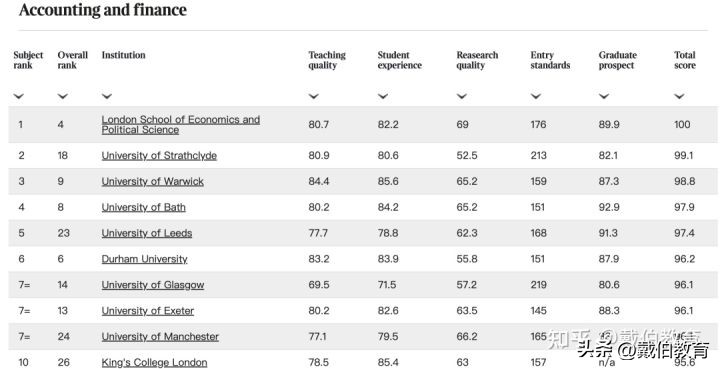
Task: Click the Accounting and finance heading
Action: pyautogui.click(x=103, y=10)
